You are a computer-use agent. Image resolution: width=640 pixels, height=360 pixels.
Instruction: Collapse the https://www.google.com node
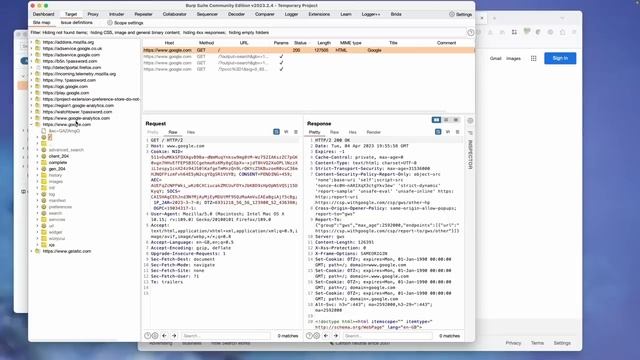coord(31,124)
